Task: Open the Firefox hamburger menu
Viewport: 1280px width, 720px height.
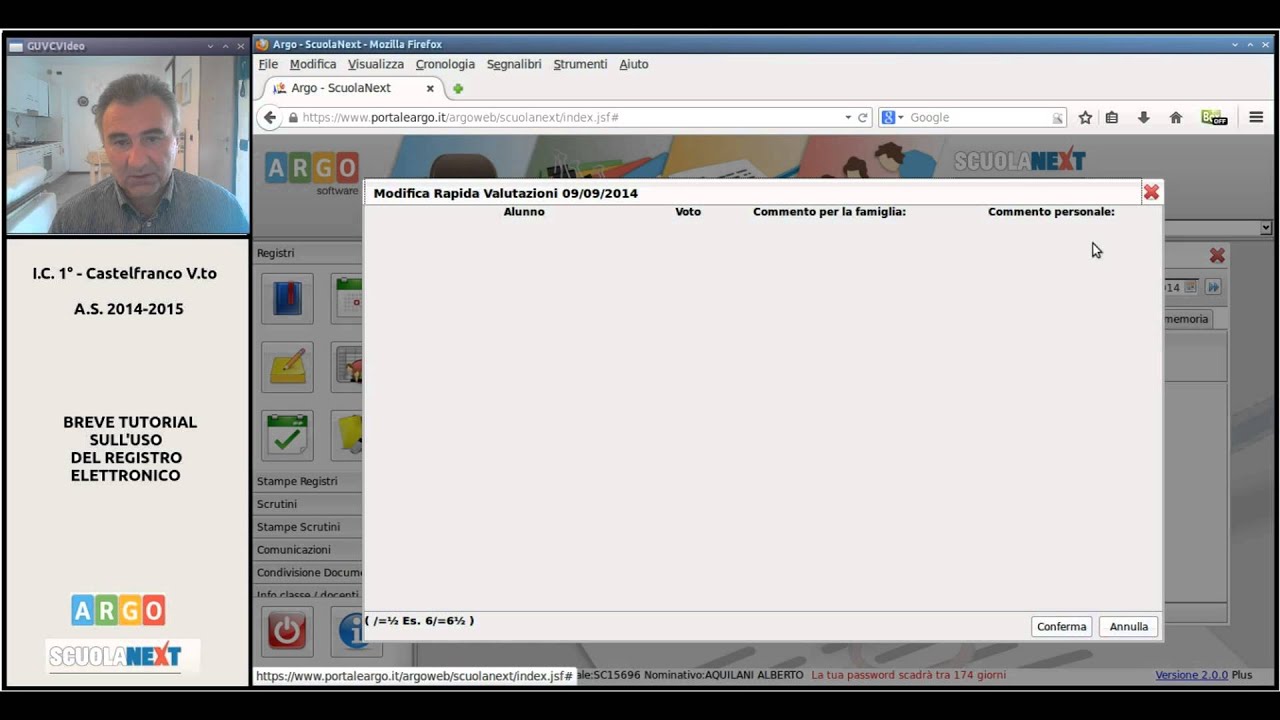Action: tap(1256, 117)
